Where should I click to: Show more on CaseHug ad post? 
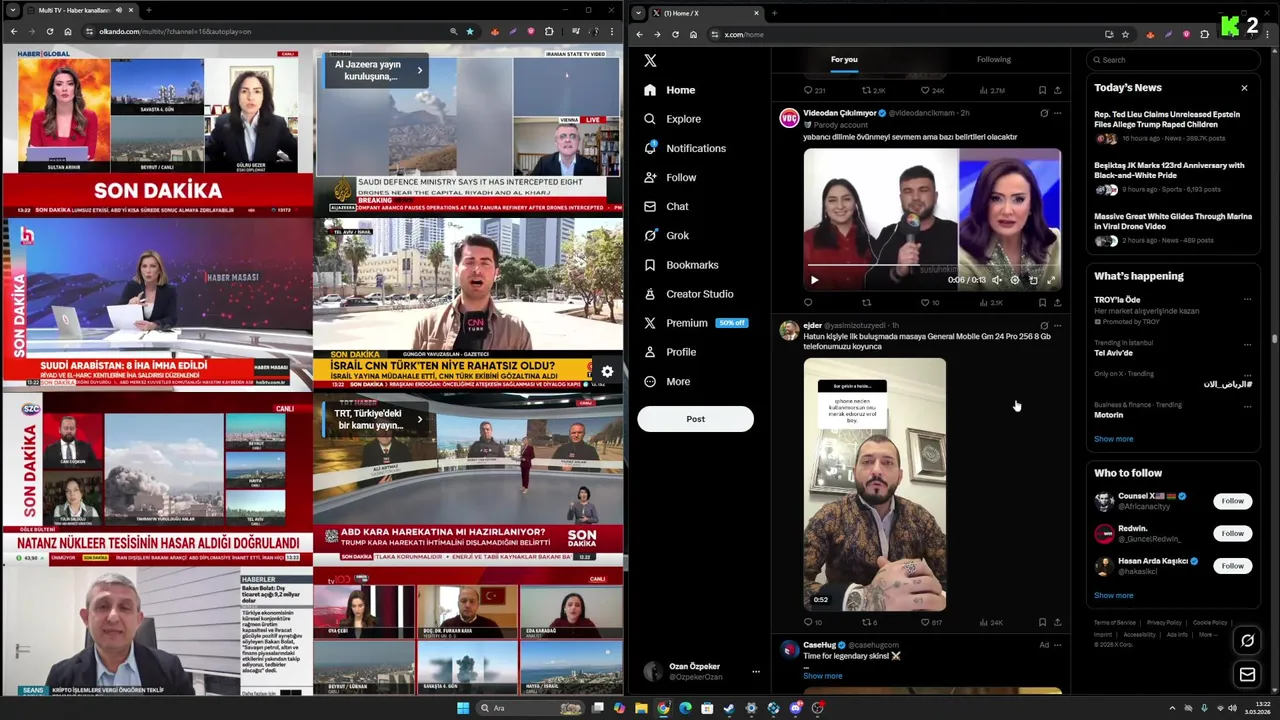[x=822, y=676]
